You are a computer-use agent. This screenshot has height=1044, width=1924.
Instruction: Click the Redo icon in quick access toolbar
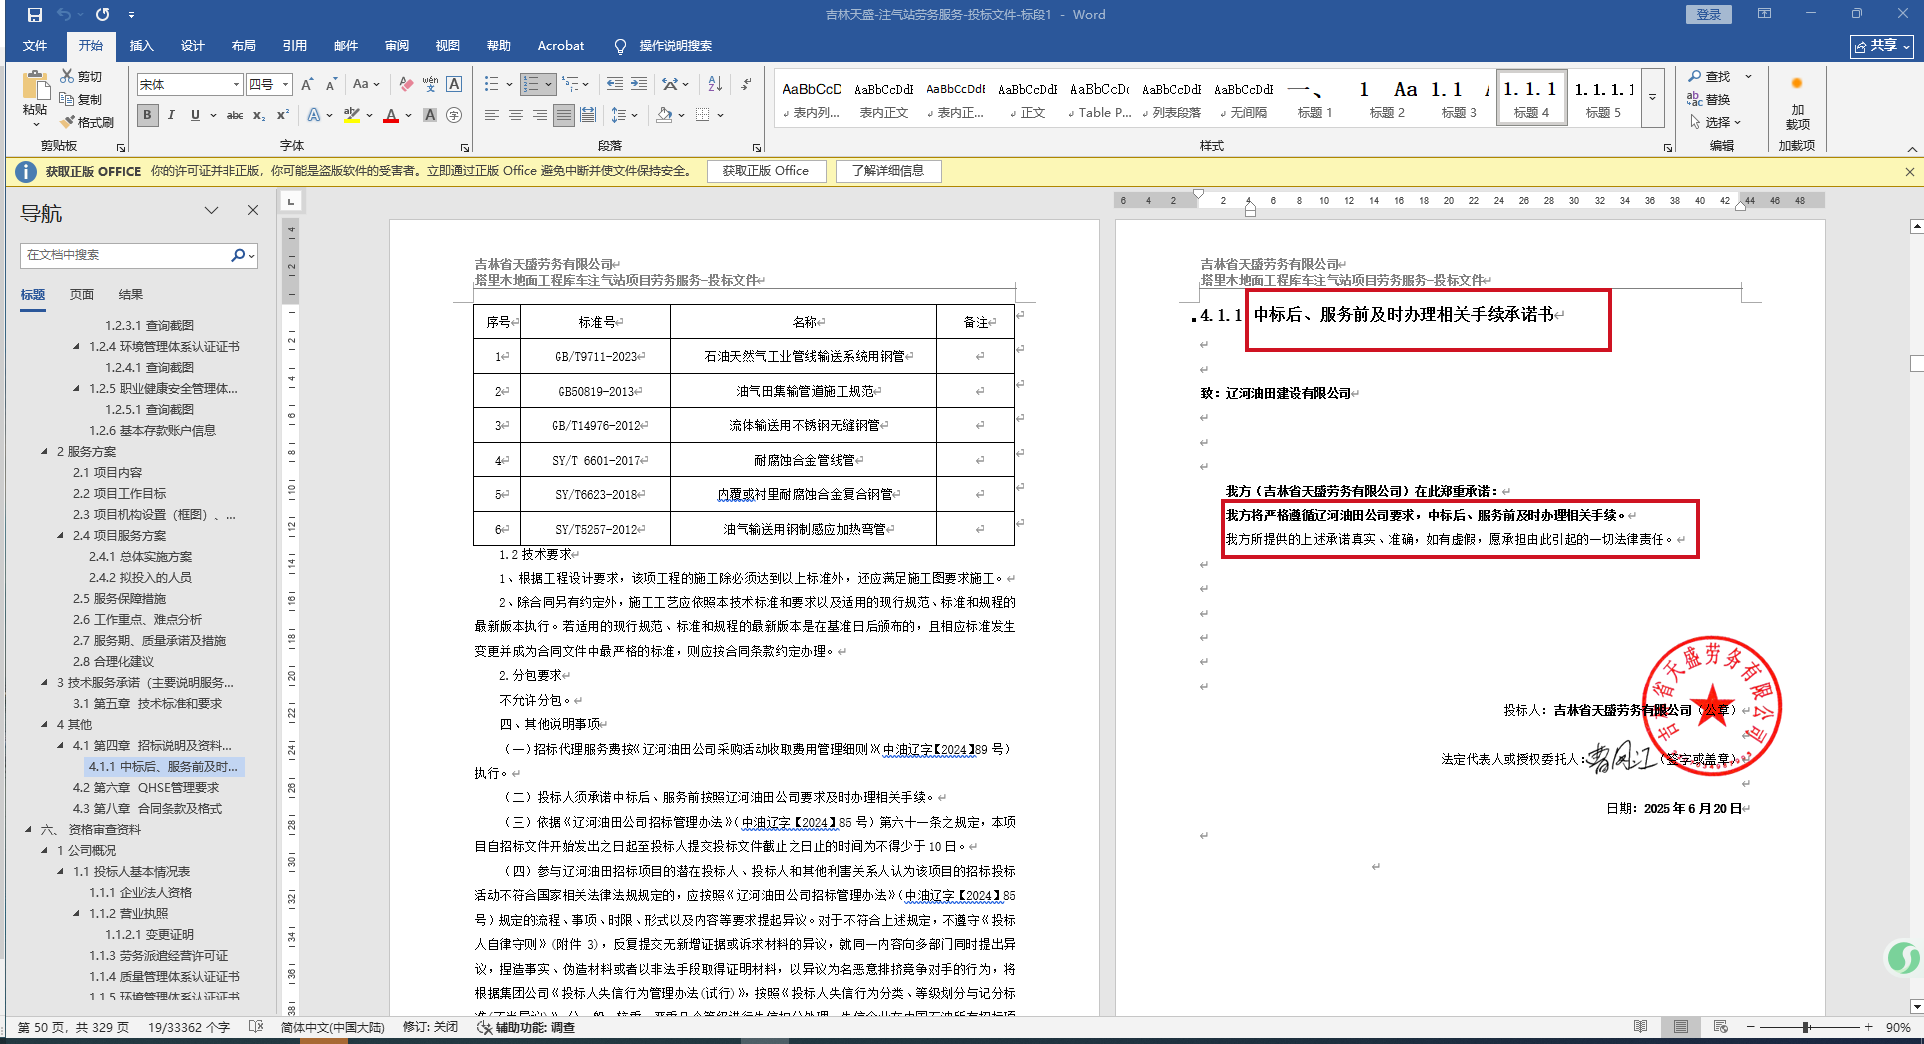tap(102, 15)
